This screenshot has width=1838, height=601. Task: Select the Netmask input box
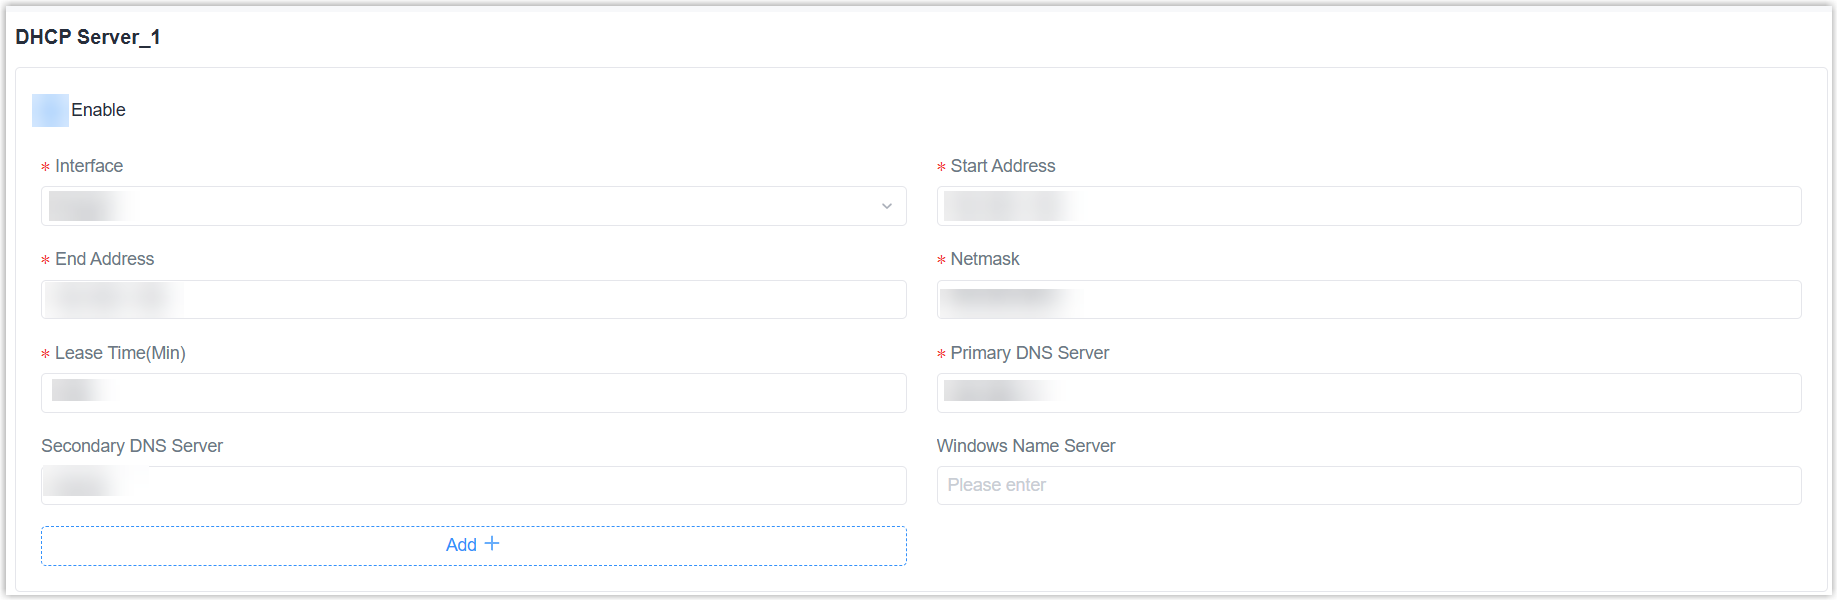pyautogui.click(x=1368, y=299)
